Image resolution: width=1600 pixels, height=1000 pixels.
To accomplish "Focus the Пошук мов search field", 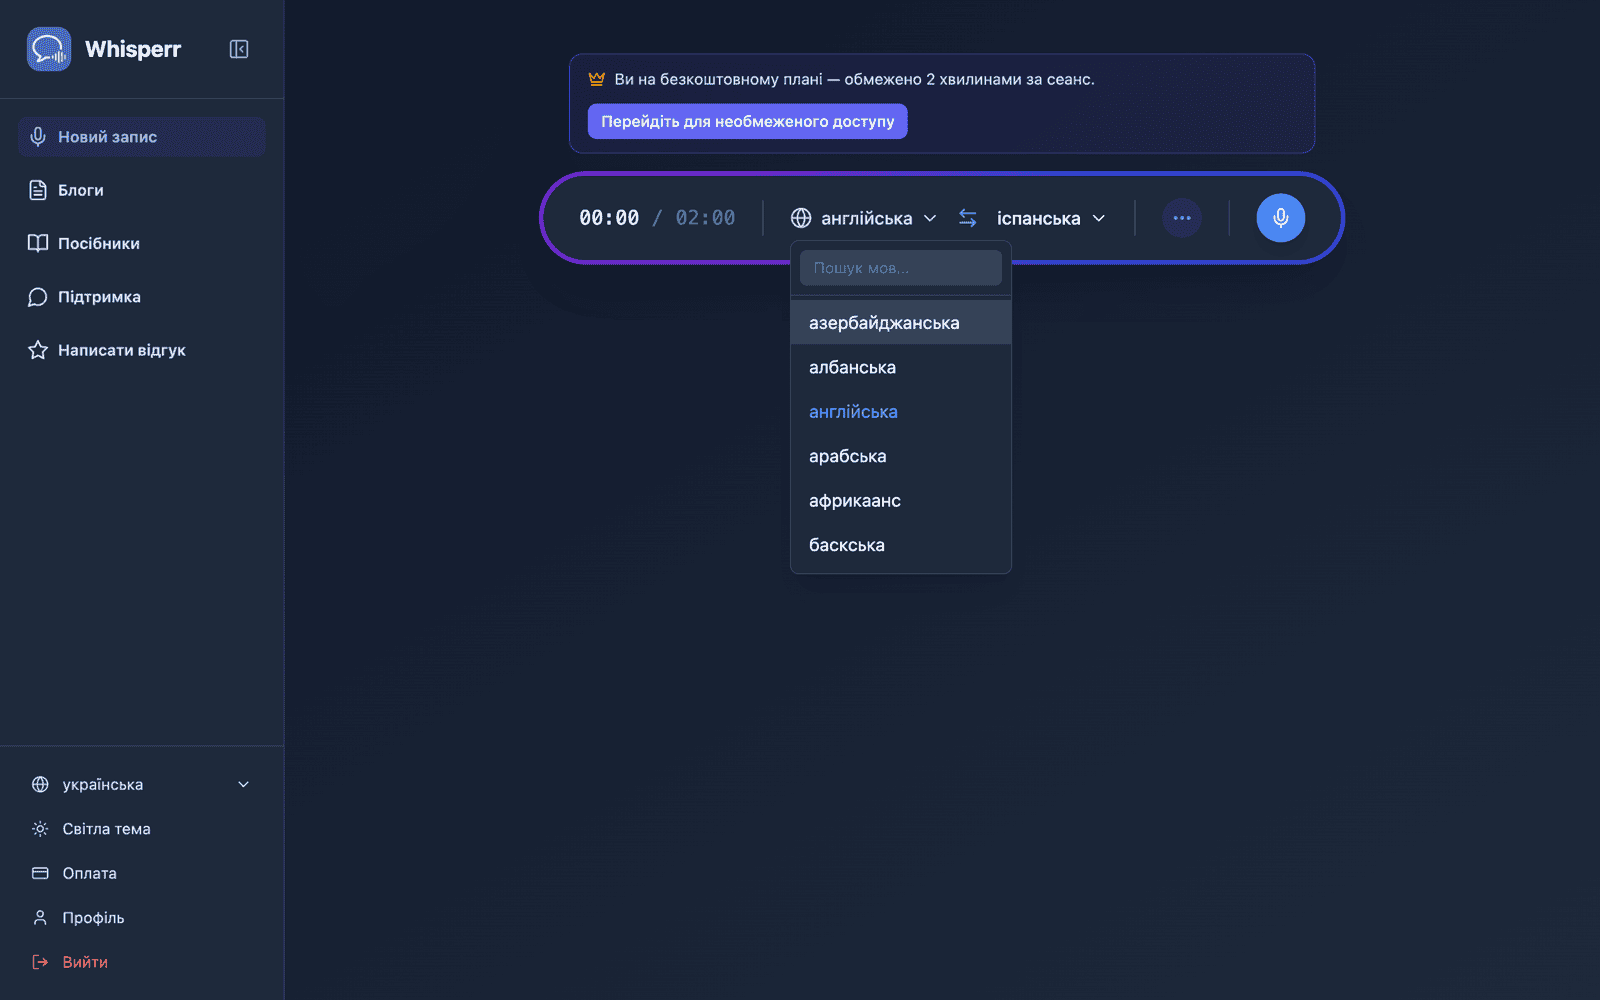I will point(901,268).
